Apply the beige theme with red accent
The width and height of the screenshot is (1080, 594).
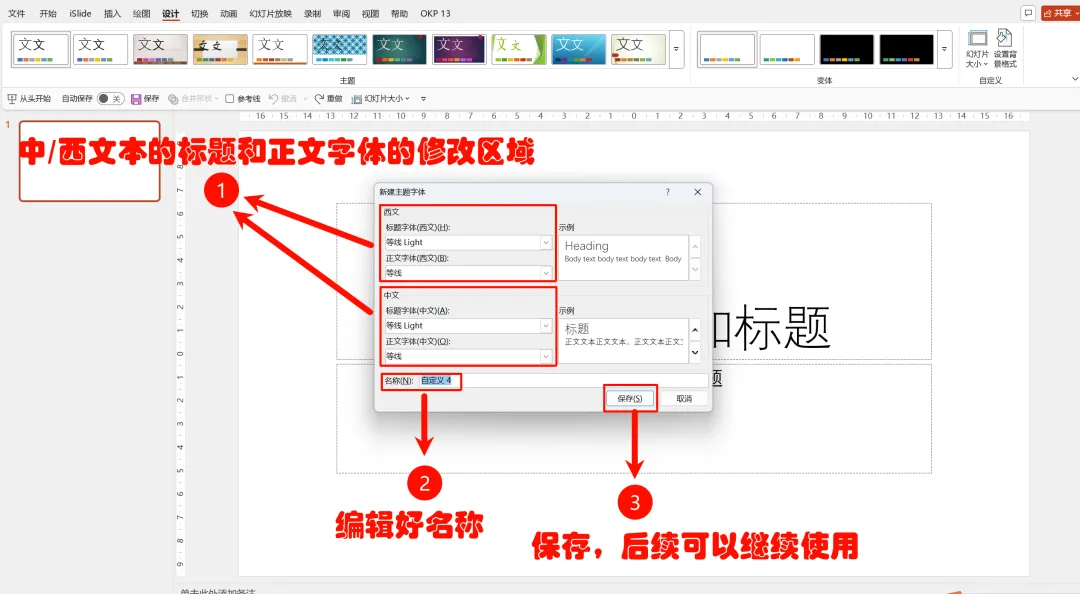638,50
